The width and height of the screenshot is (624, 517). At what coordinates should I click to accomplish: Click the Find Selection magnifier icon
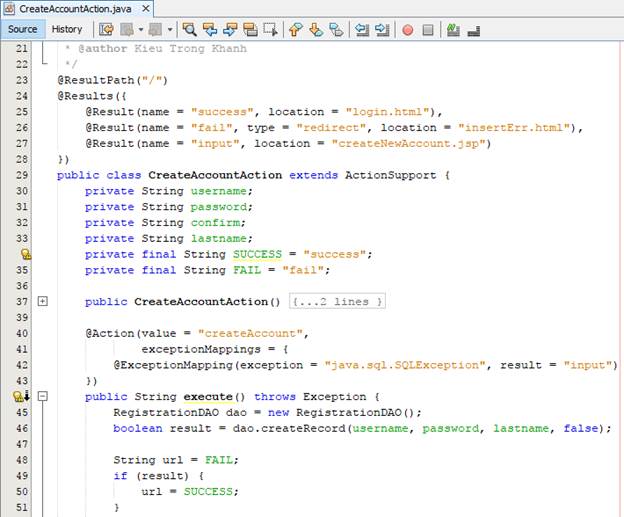pos(189,29)
